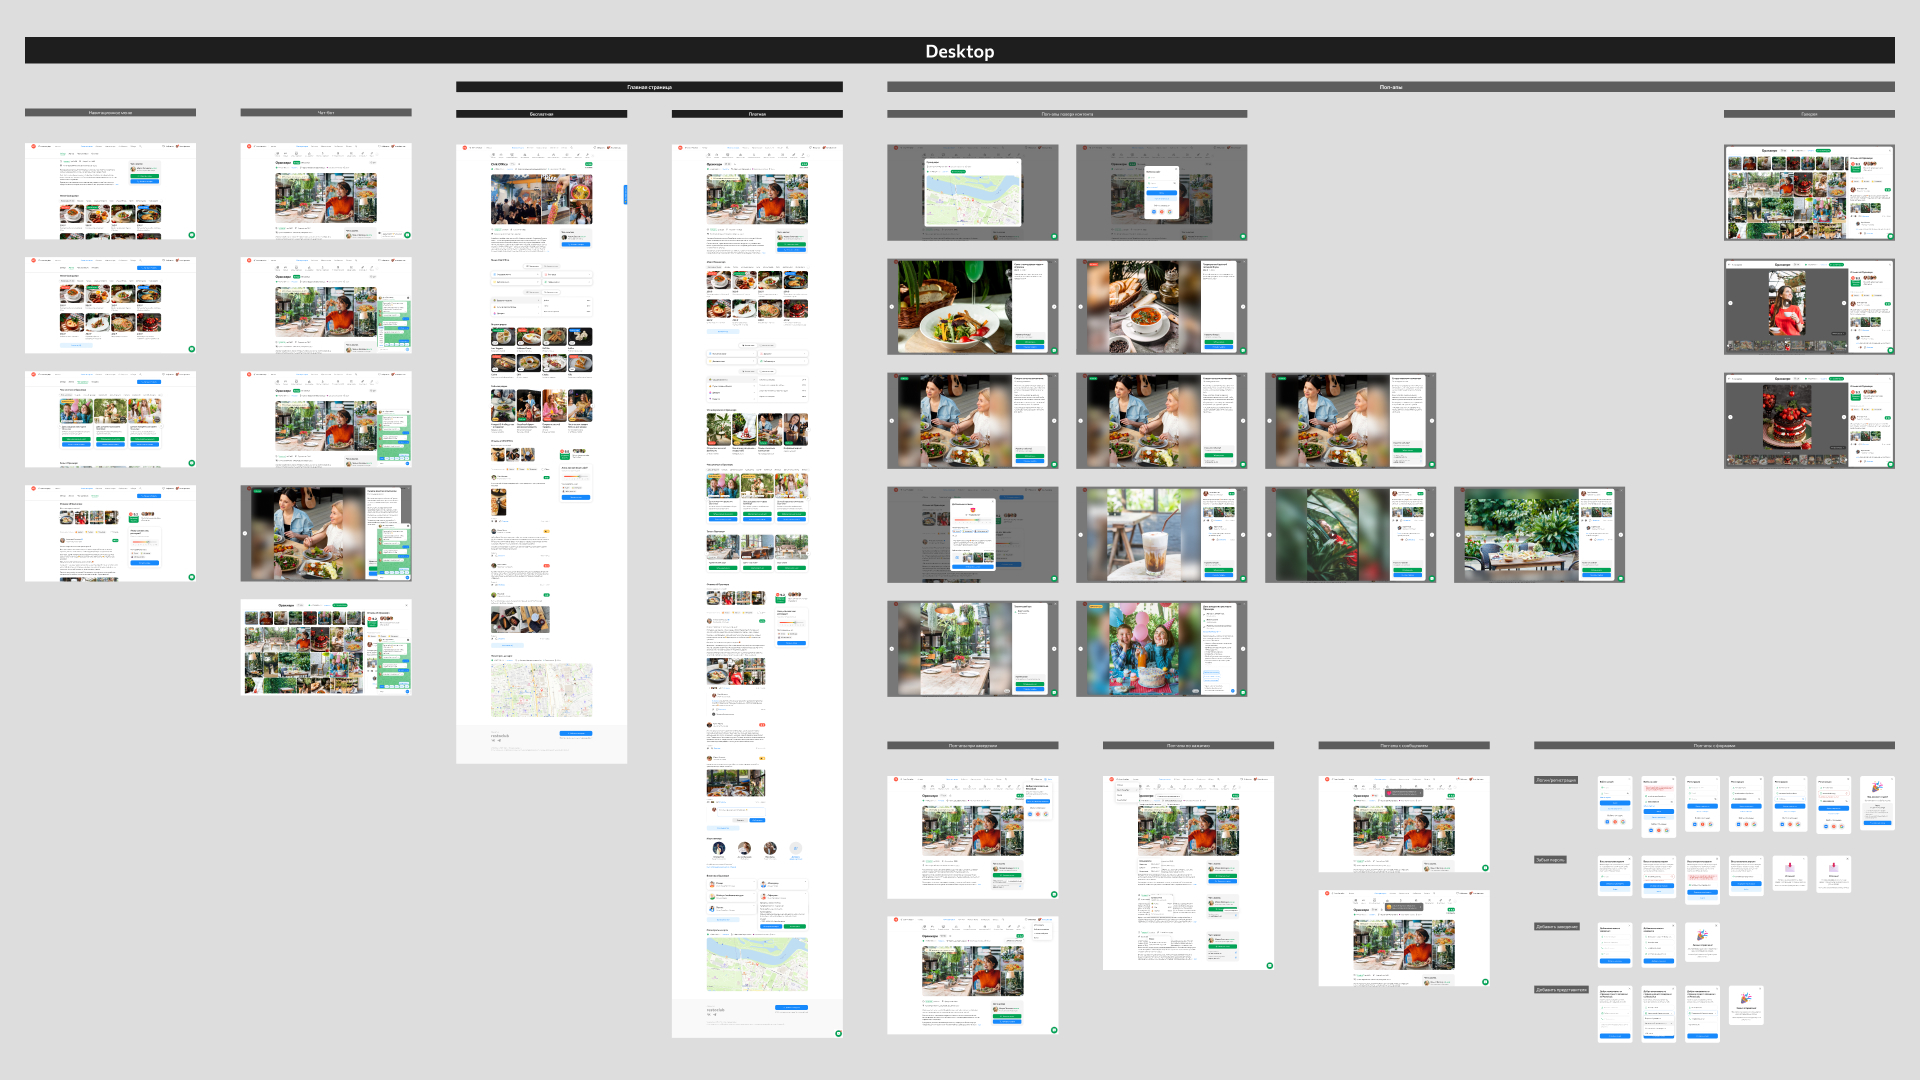Viewport: 1920px width, 1080px height.
Task: Select the photo grid gallery frame
Action: tap(1808, 192)
